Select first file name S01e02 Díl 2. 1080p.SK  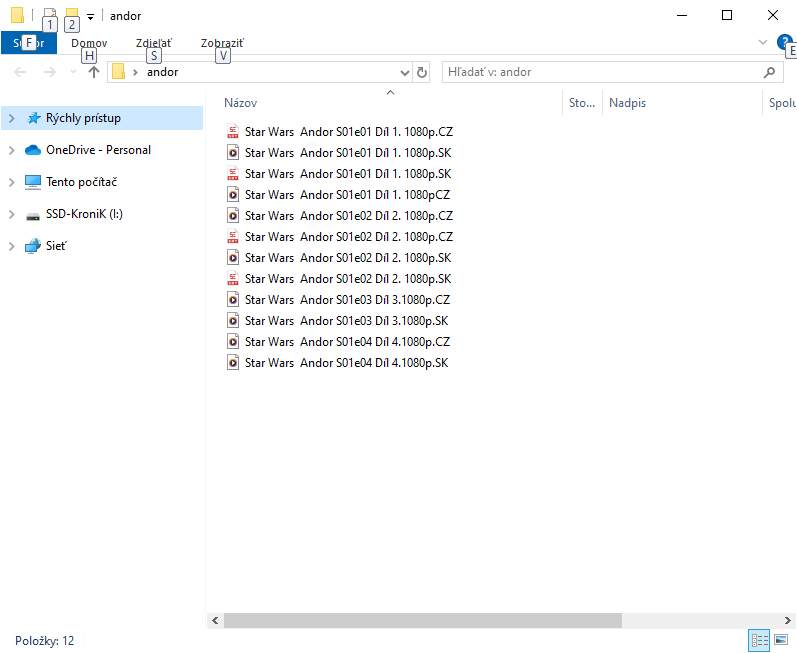(x=348, y=258)
